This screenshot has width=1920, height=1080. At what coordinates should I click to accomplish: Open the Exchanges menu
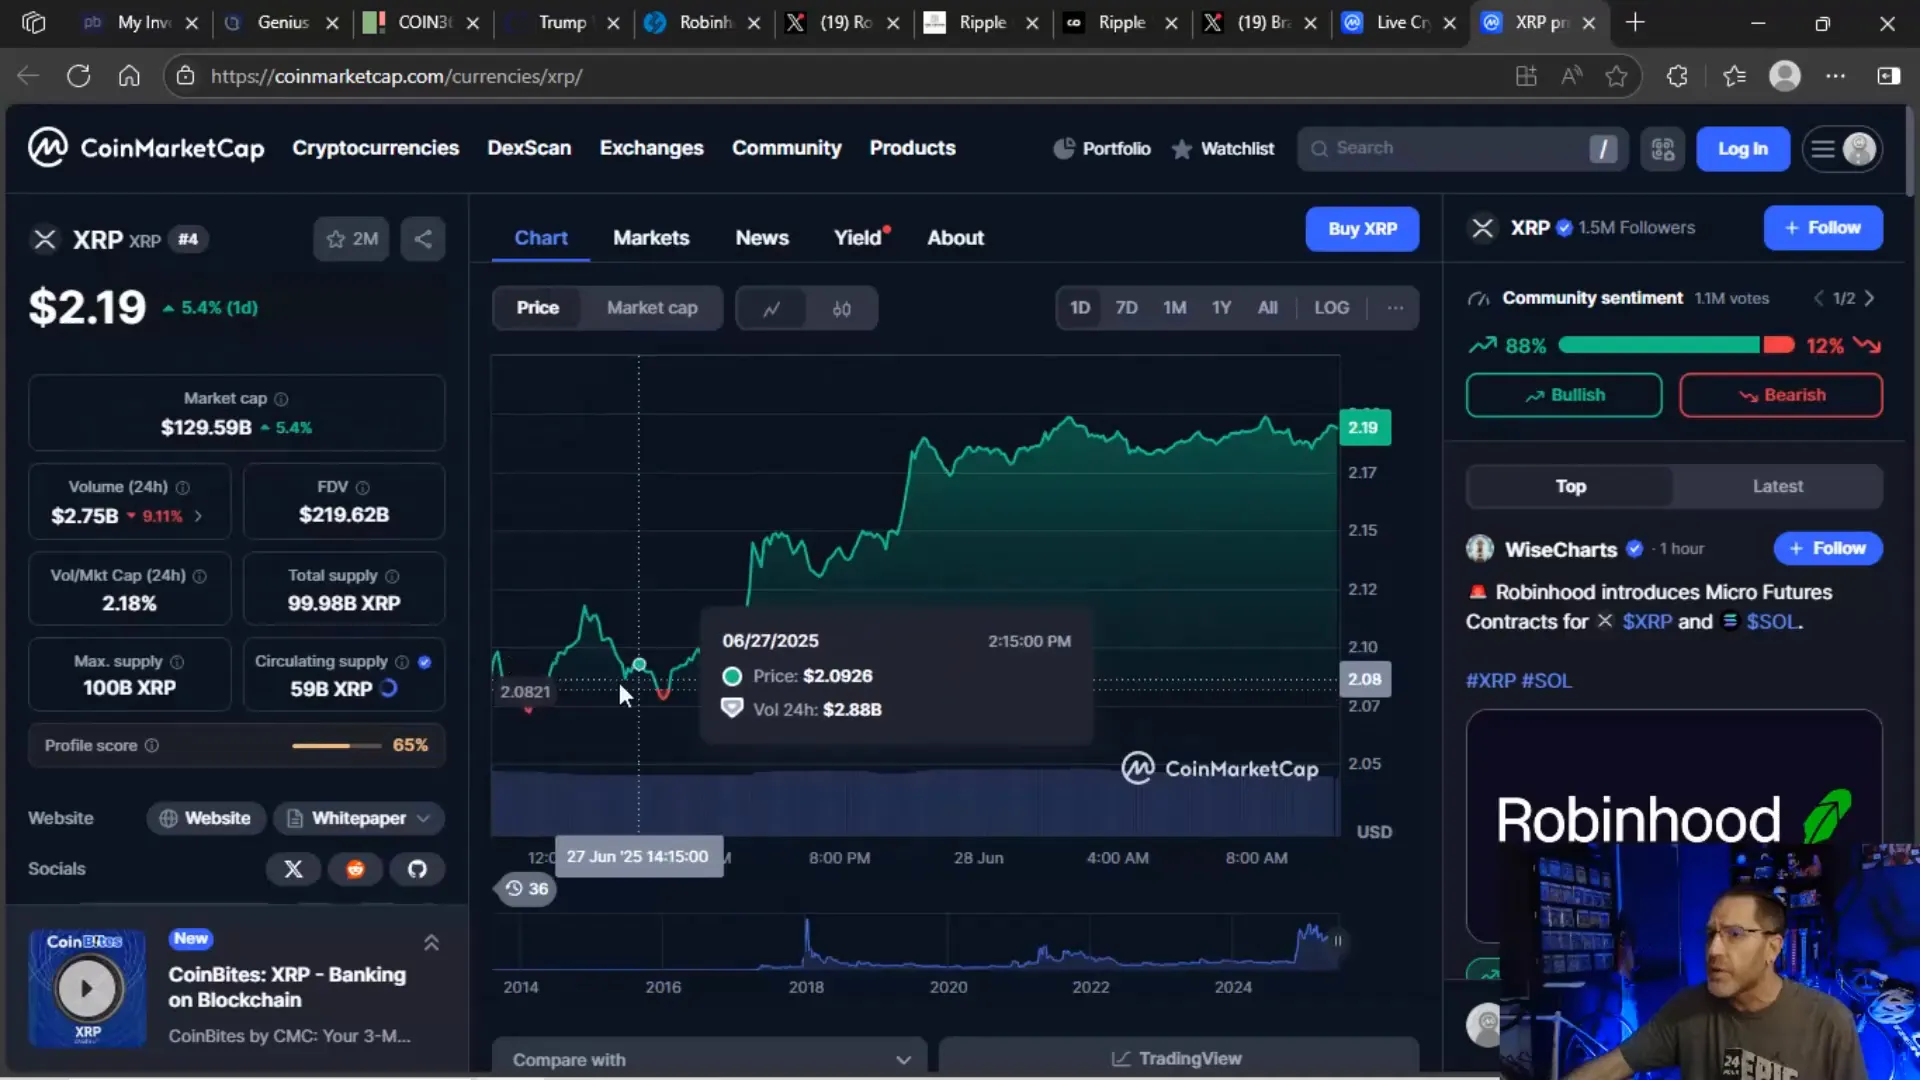[x=651, y=148]
